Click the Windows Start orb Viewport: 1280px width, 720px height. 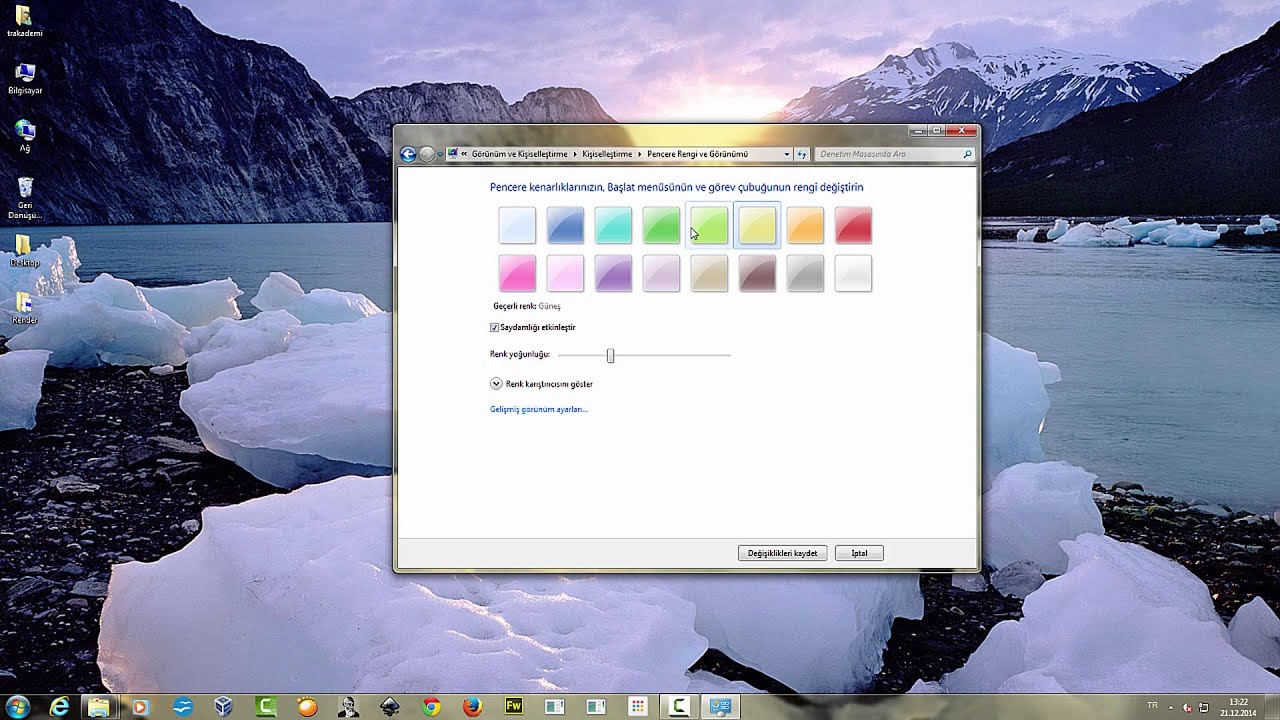(x=20, y=705)
